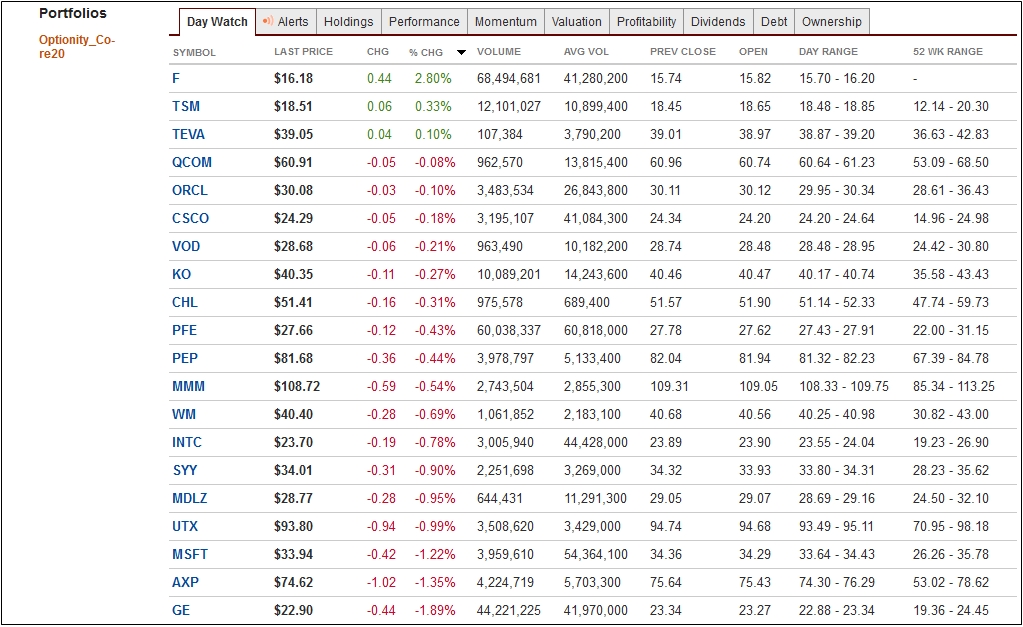Click the 54,364,100 average volume cell
Screen dimensions: 1023x627
tap(596, 555)
